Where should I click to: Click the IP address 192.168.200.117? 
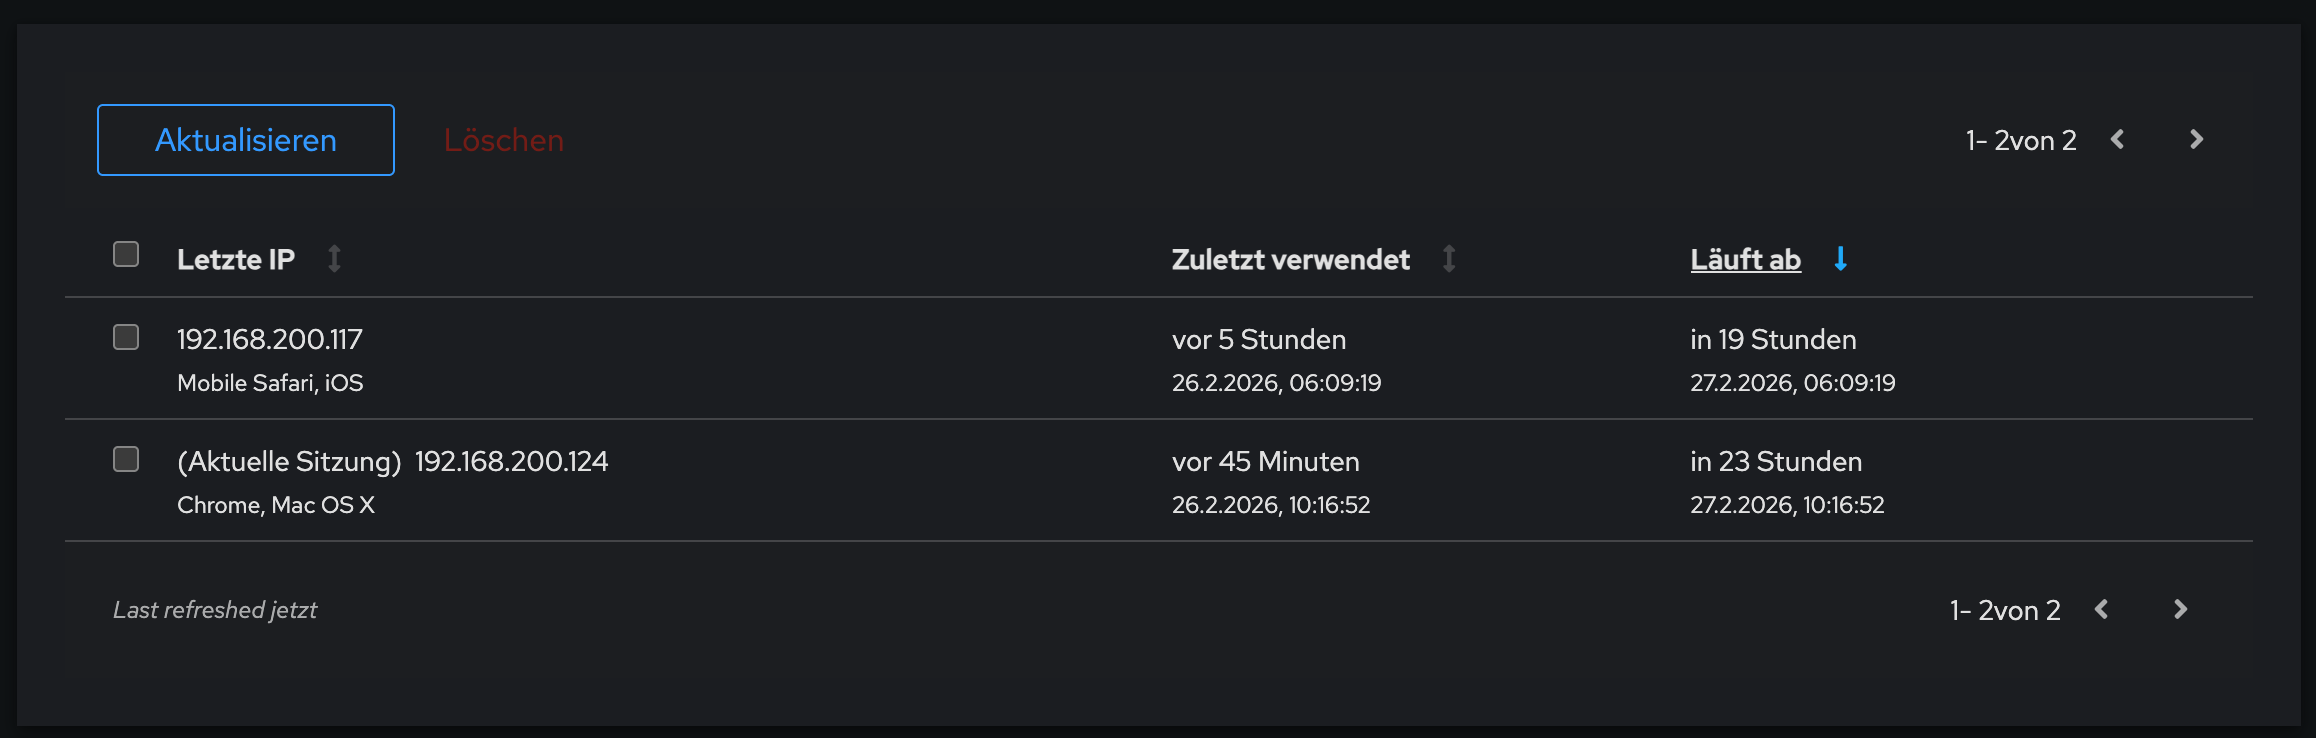pyautogui.click(x=270, y=340)
